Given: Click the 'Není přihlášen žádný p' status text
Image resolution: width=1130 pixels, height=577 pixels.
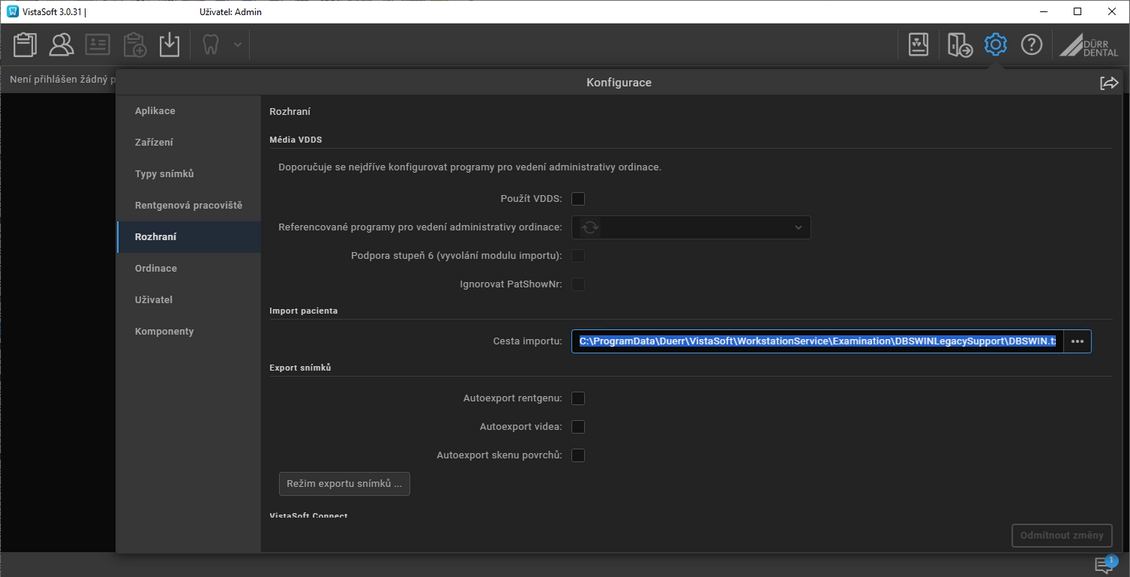Looking at the screenshot, I should [x=63, y=79].
